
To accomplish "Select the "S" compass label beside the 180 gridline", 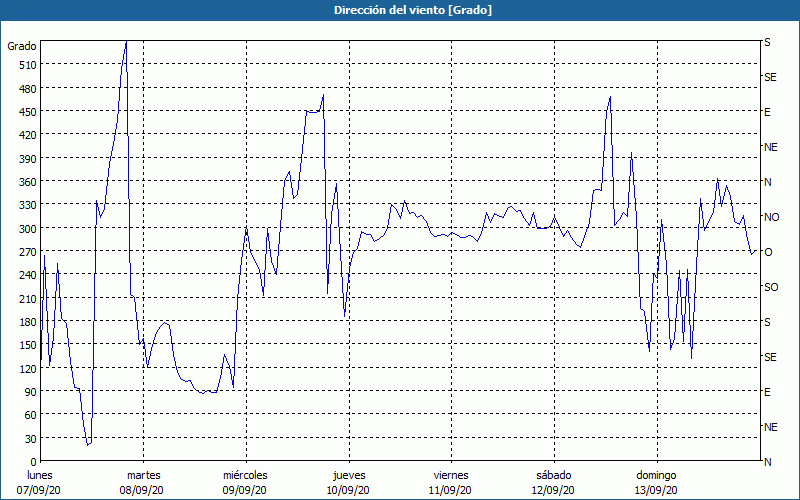I will [x=767, y=322].
